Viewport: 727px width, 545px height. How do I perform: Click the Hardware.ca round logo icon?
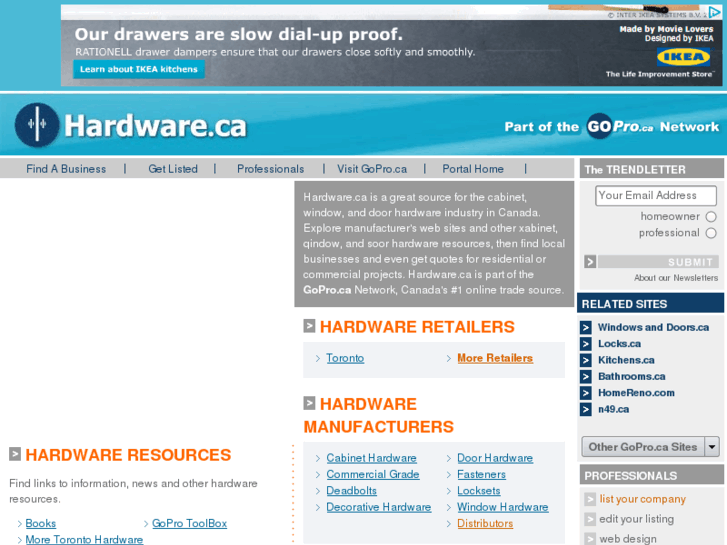point(37,125)
